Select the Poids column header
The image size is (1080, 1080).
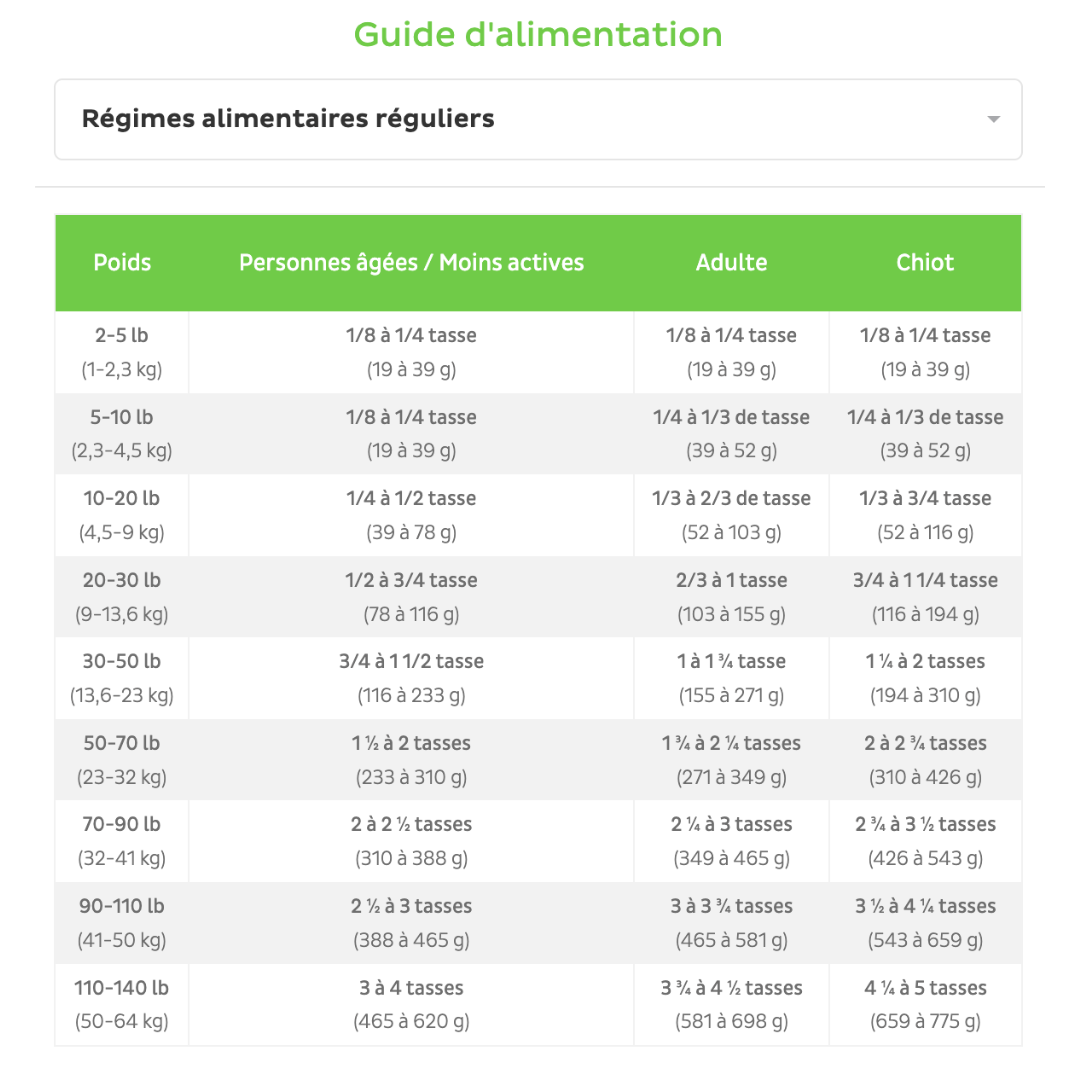click(122, 262)
